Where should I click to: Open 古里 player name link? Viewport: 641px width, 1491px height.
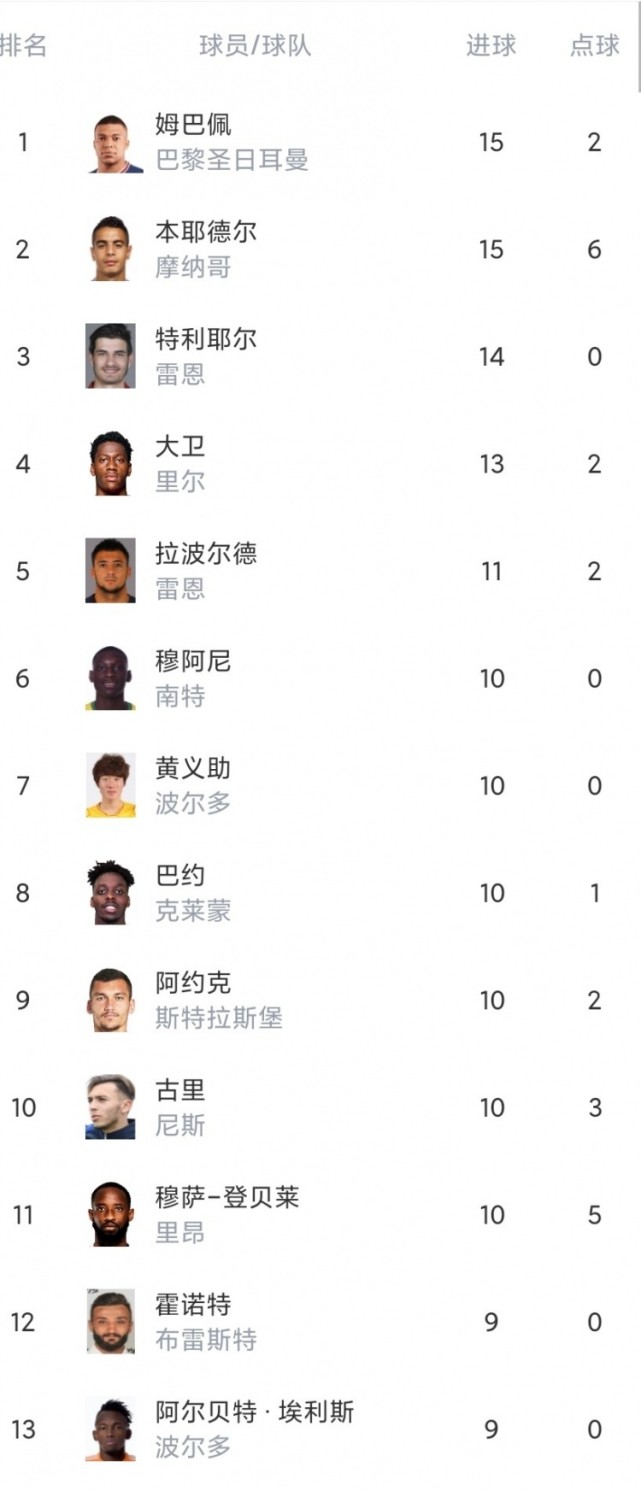(180, 1090)
